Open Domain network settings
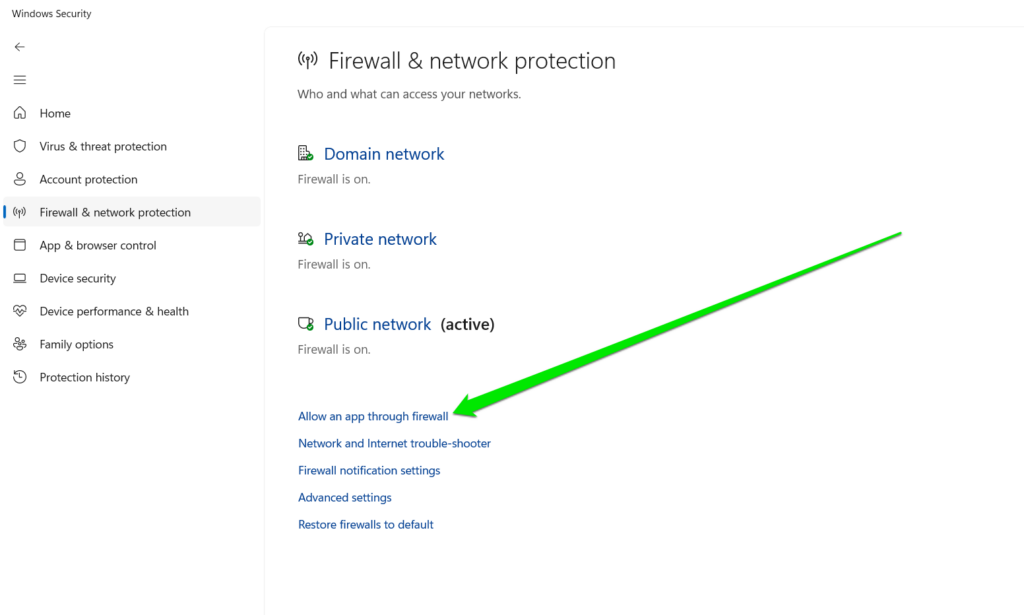Screen dimensions: 1024x615 click(384, 154)
